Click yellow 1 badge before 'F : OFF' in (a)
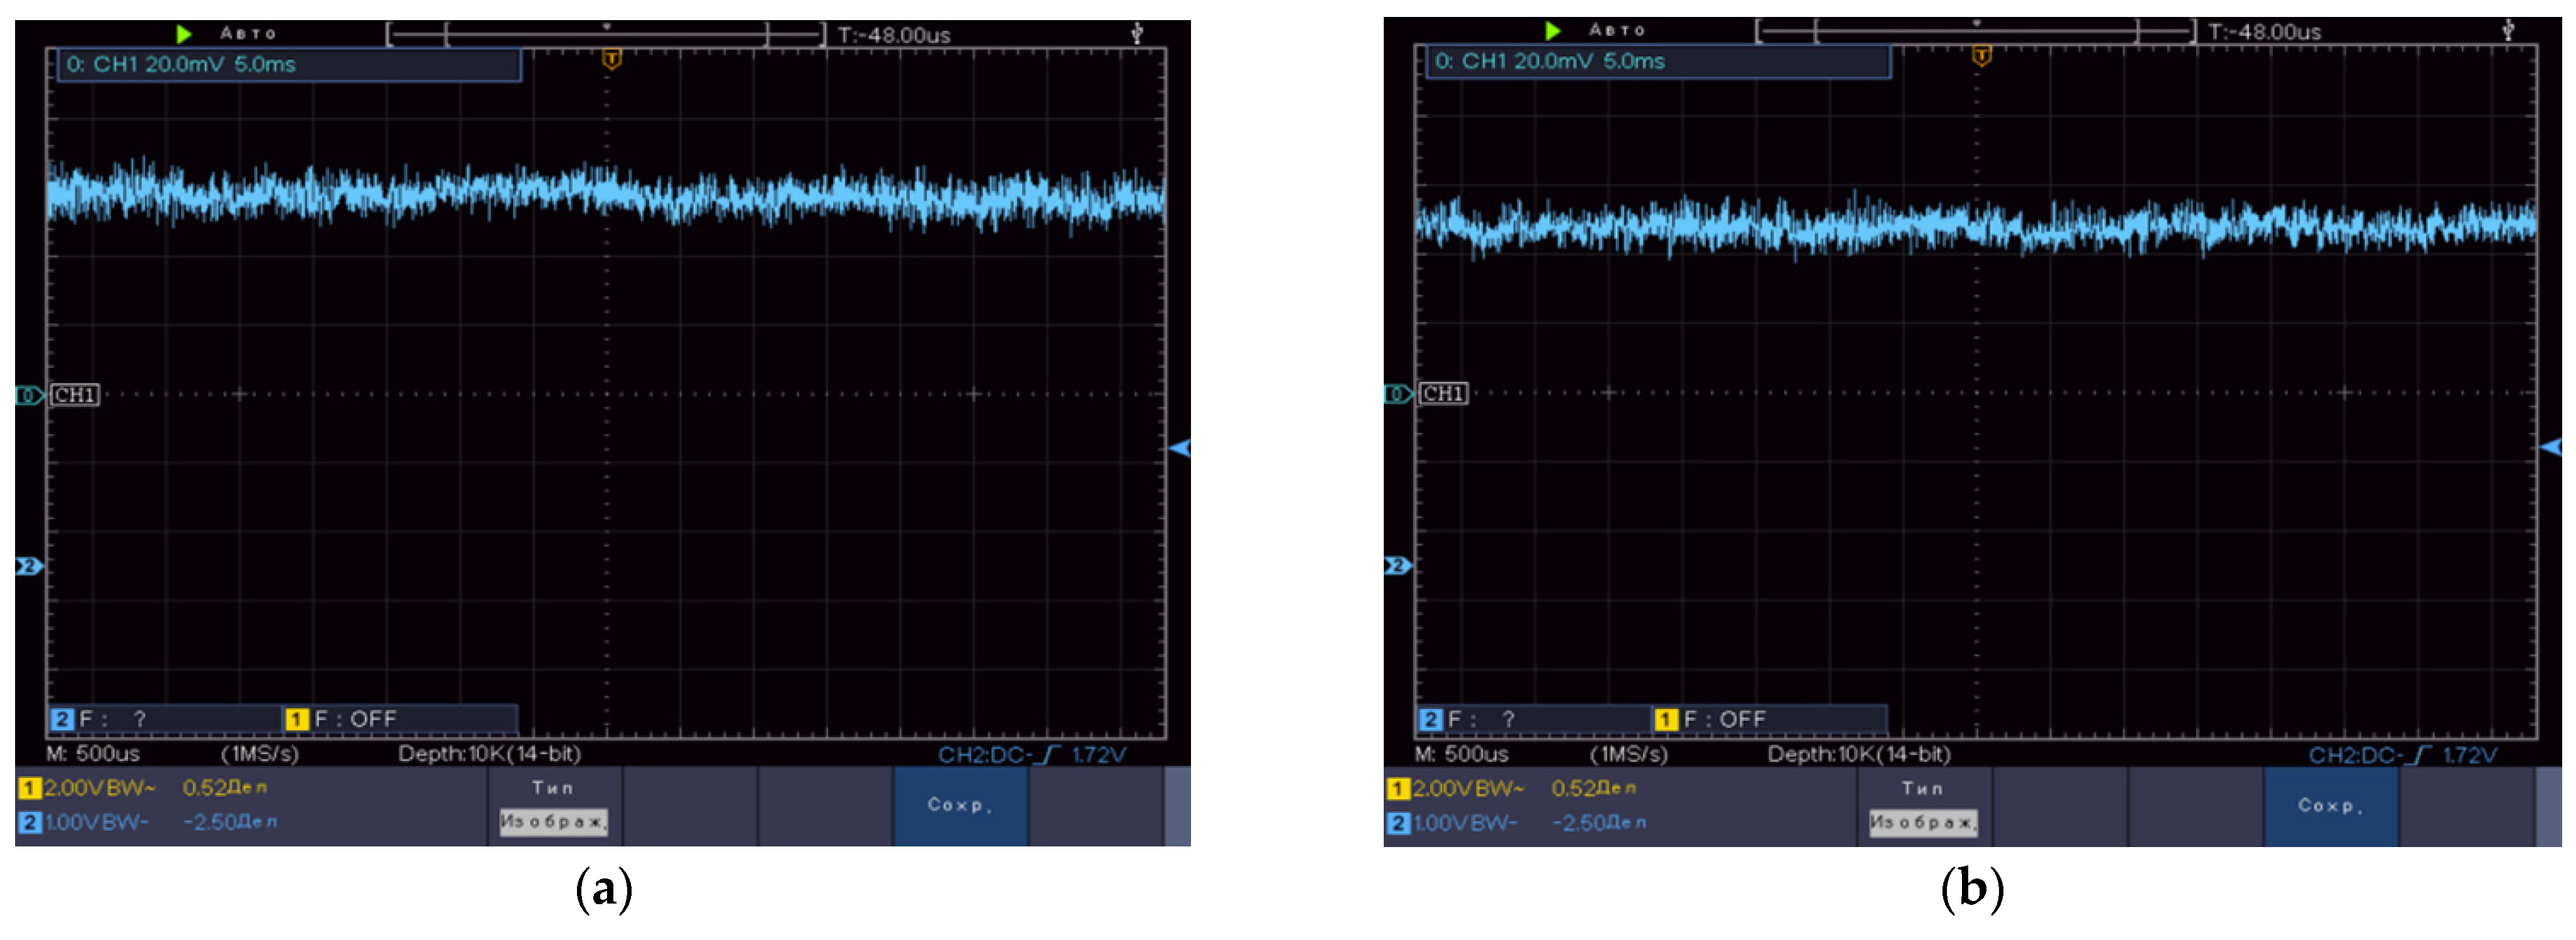 tap(297, 719)
